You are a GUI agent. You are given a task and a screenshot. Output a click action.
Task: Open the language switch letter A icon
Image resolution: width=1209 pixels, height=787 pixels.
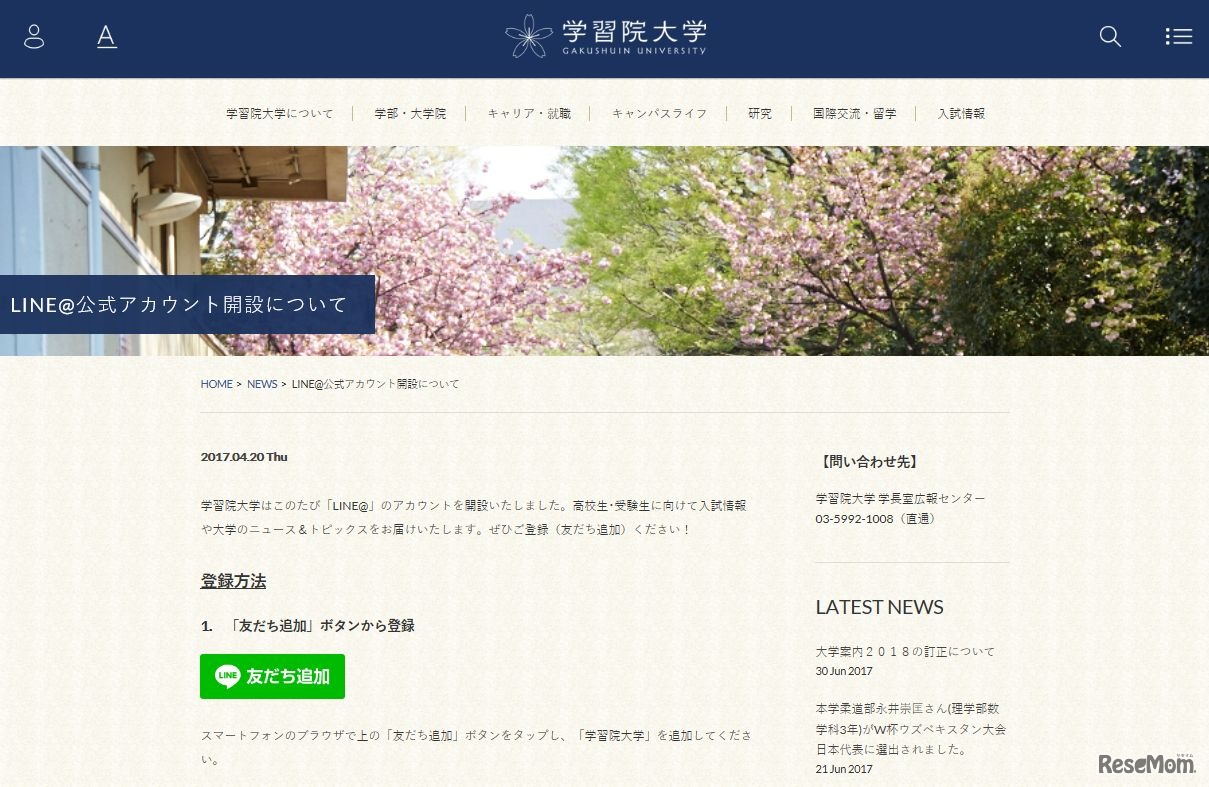[x=107, y=37]
